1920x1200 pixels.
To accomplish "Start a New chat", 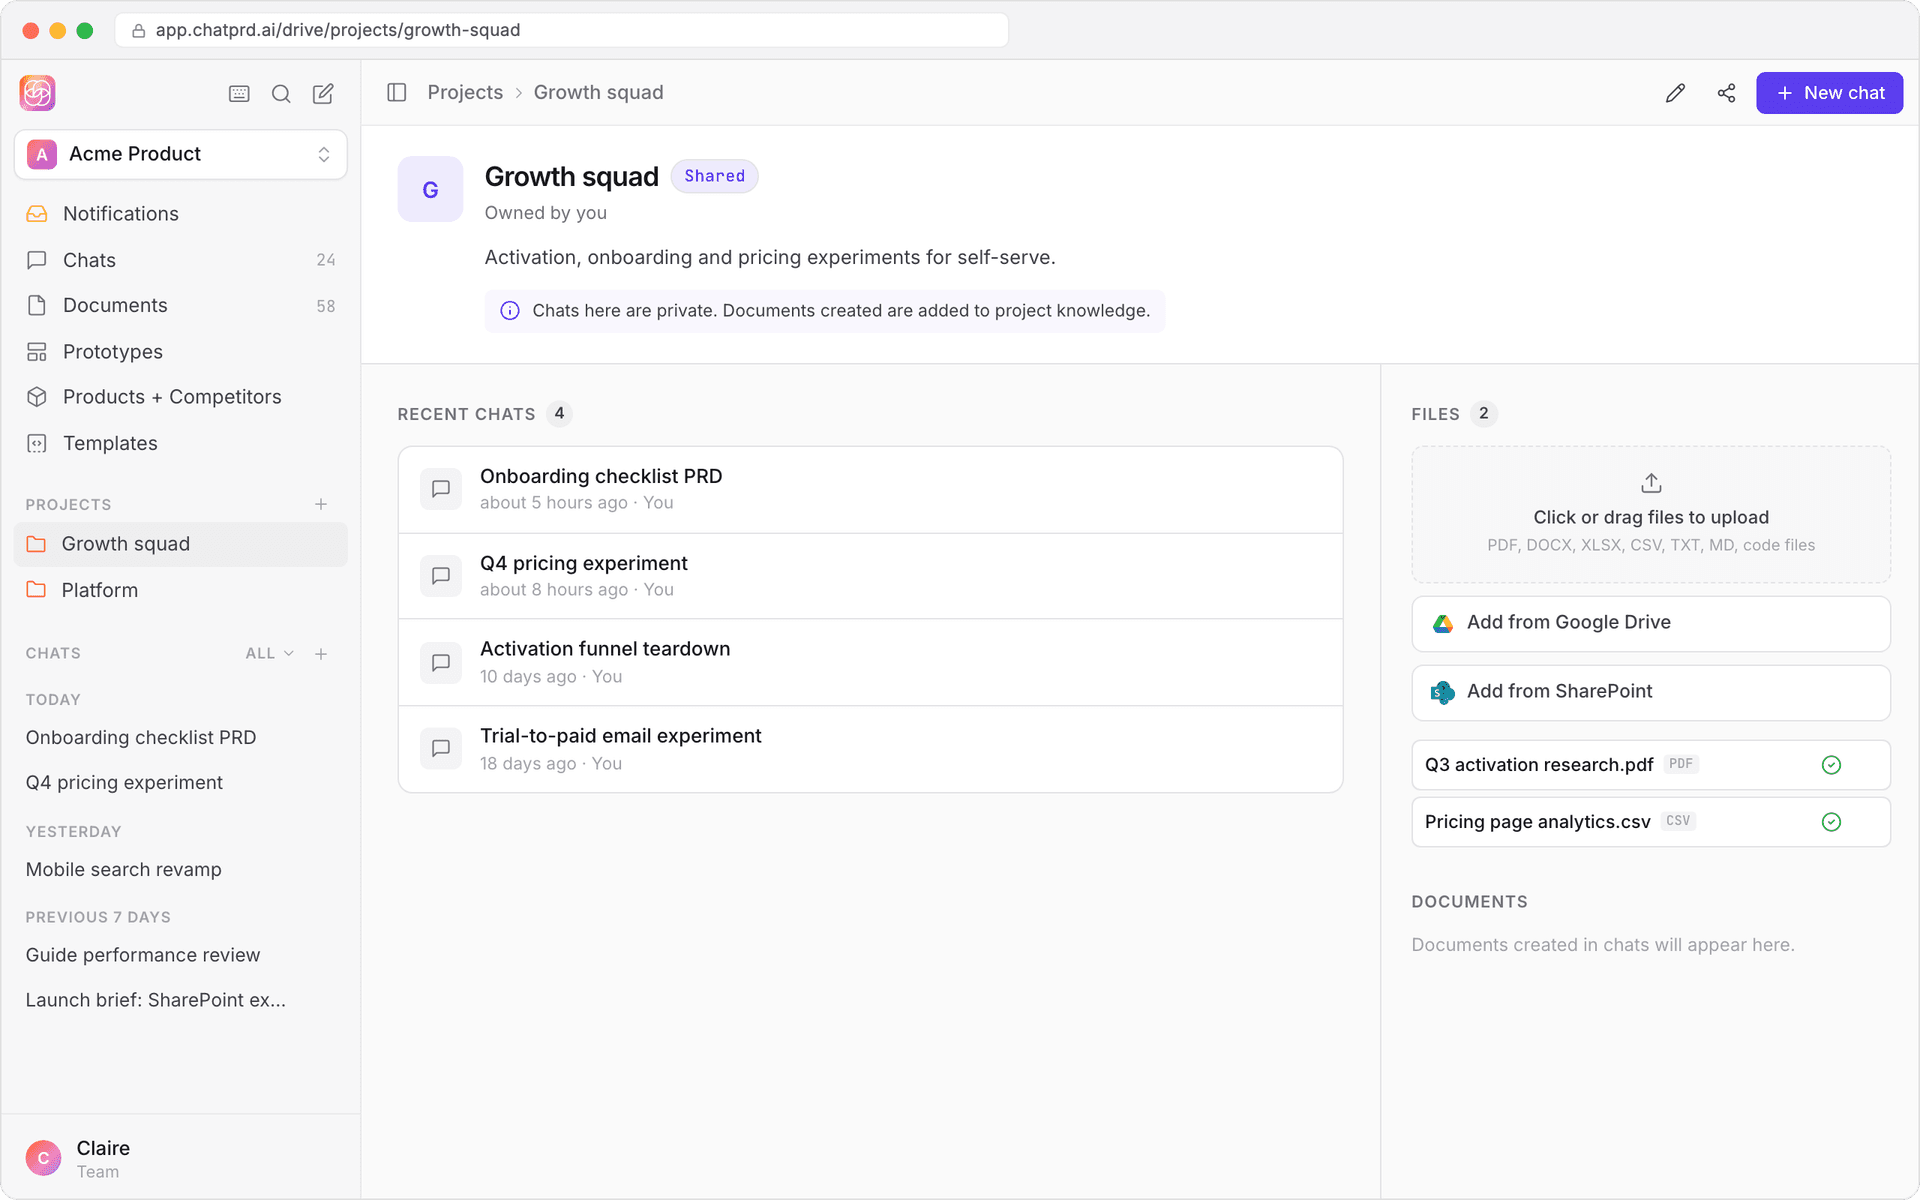I will tap(1829, 93).
